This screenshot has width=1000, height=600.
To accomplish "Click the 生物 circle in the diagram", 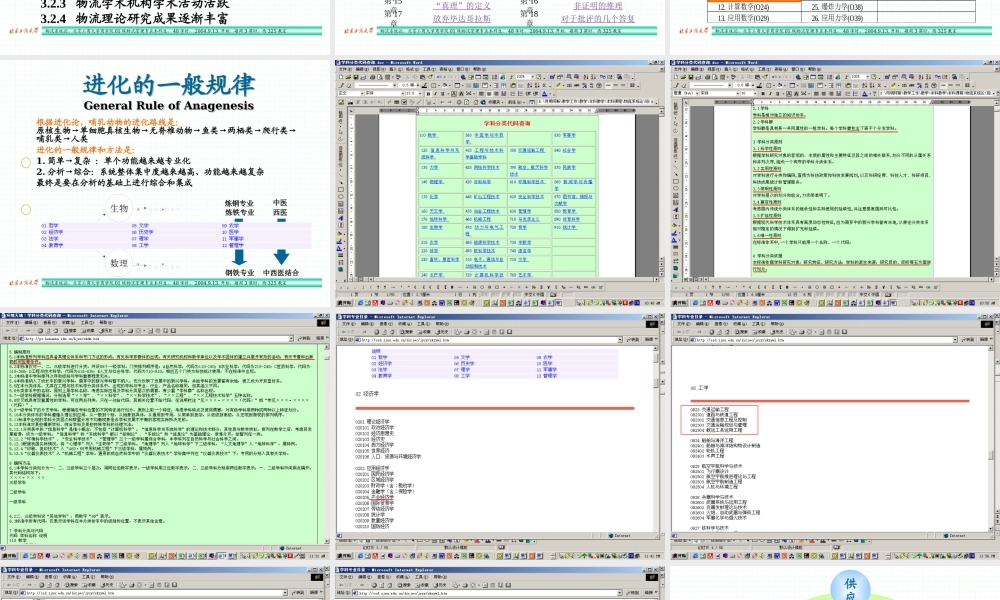I will pos(119,209).
